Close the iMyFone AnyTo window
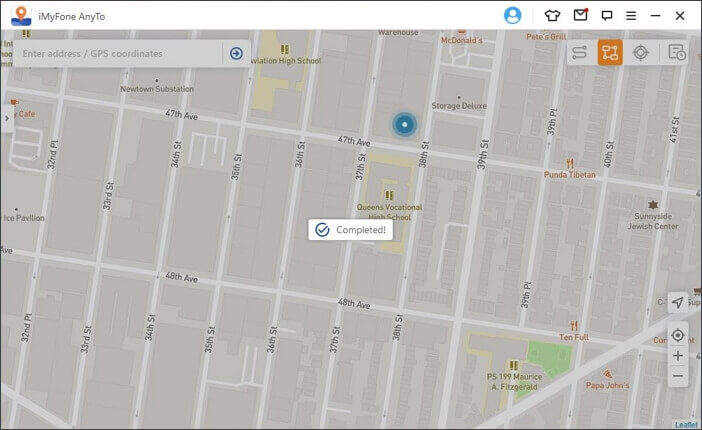 click(680, 16)
